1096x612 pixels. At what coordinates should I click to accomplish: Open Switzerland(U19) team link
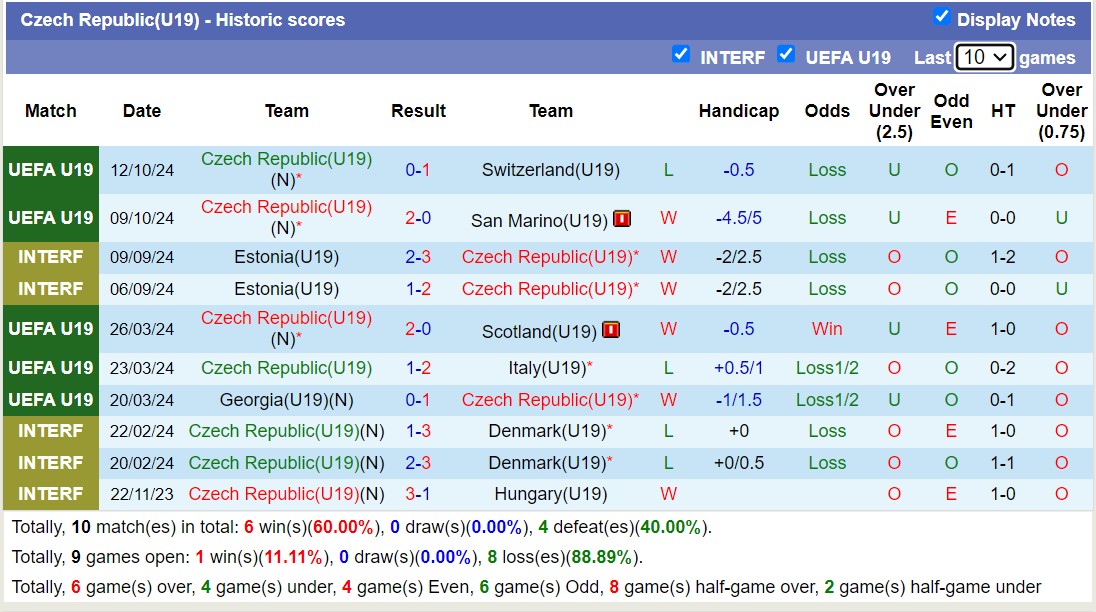tap(550, 170)
